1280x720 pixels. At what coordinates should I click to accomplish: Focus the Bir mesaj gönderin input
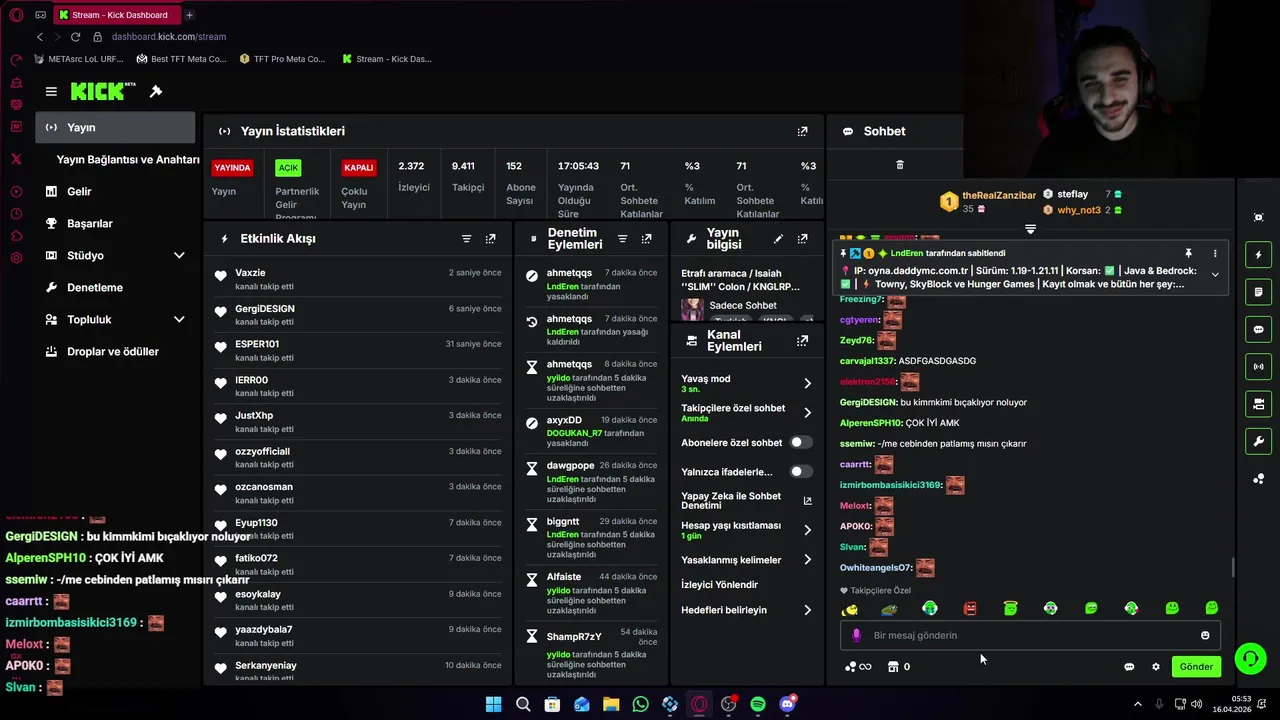coord(1030,635)
